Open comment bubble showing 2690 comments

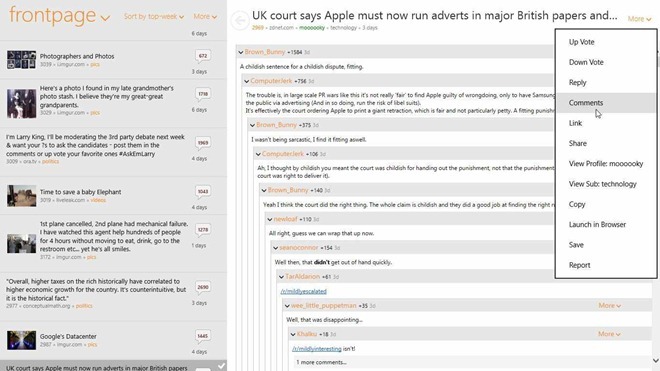click(x=203, y=288)
